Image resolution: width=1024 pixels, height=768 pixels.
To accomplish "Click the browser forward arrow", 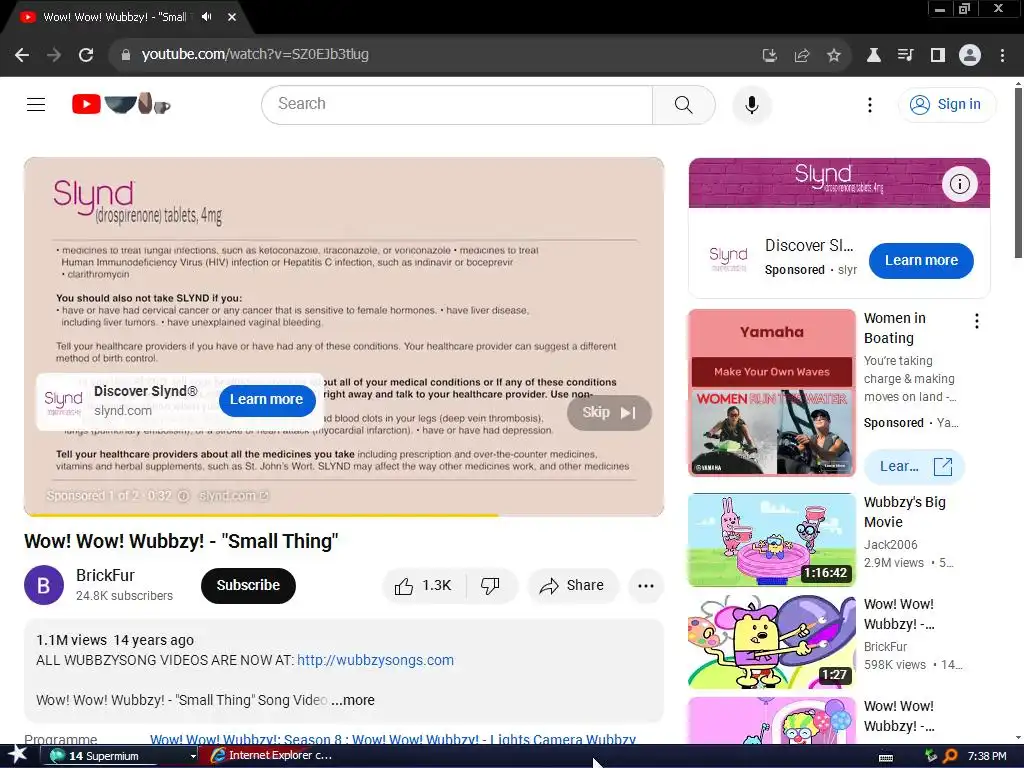I will coord(54,55).
